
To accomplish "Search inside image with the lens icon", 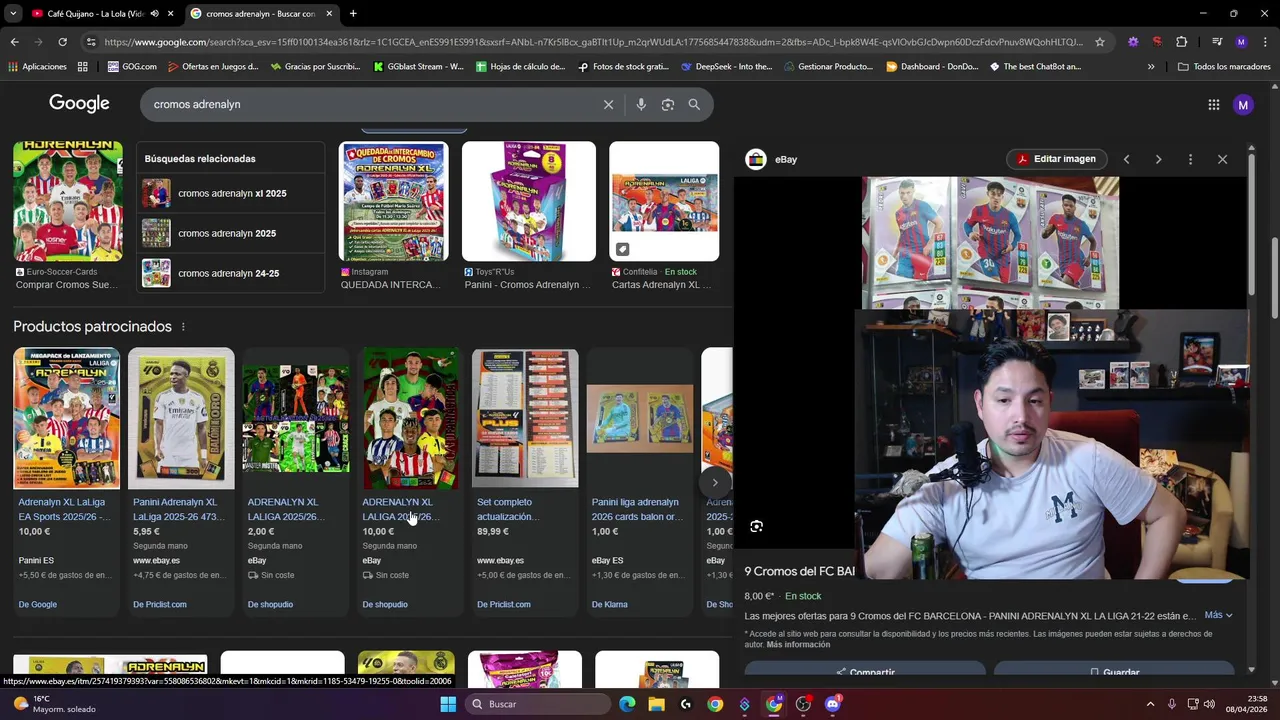I will [757, 526].
